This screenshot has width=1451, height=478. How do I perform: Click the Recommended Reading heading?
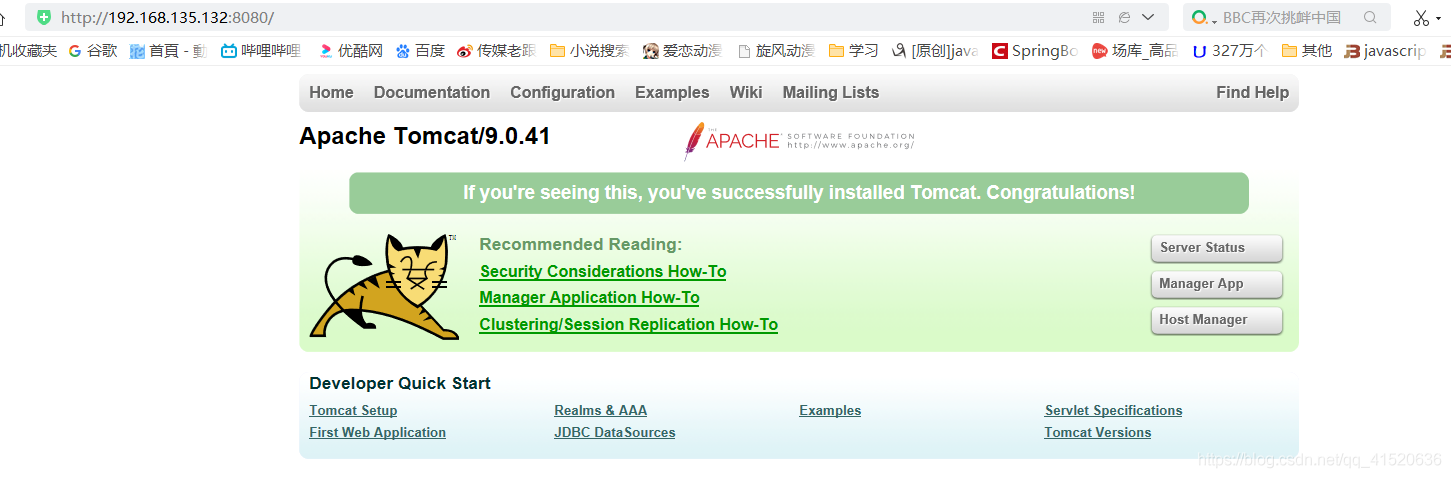click(580, 244)
